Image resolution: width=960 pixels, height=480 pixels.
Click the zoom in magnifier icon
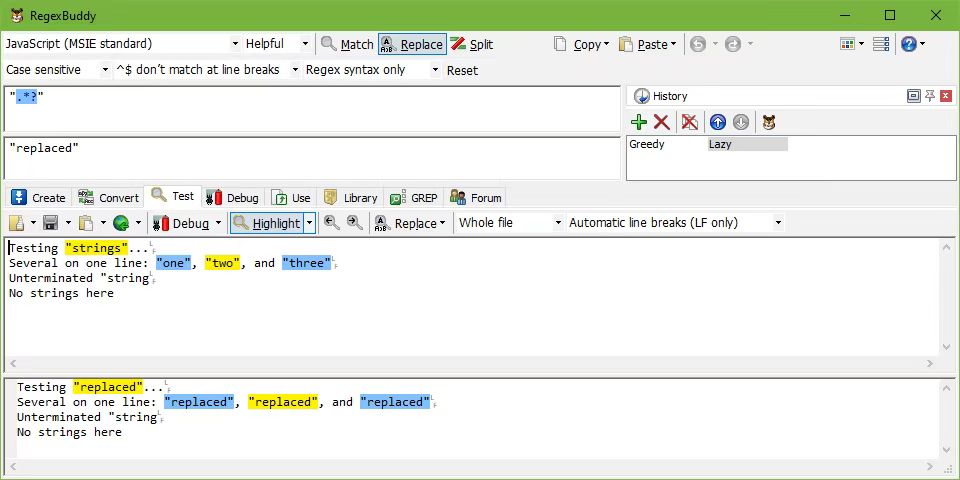354,223
